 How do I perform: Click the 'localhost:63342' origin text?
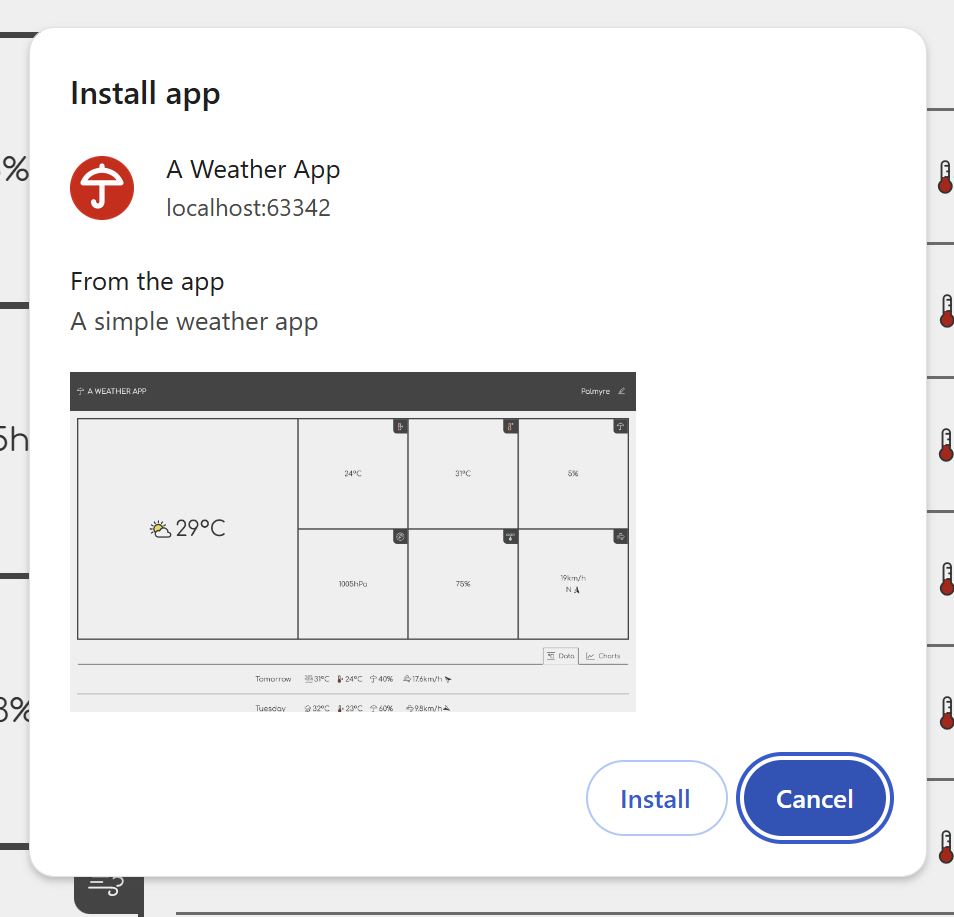248,208
